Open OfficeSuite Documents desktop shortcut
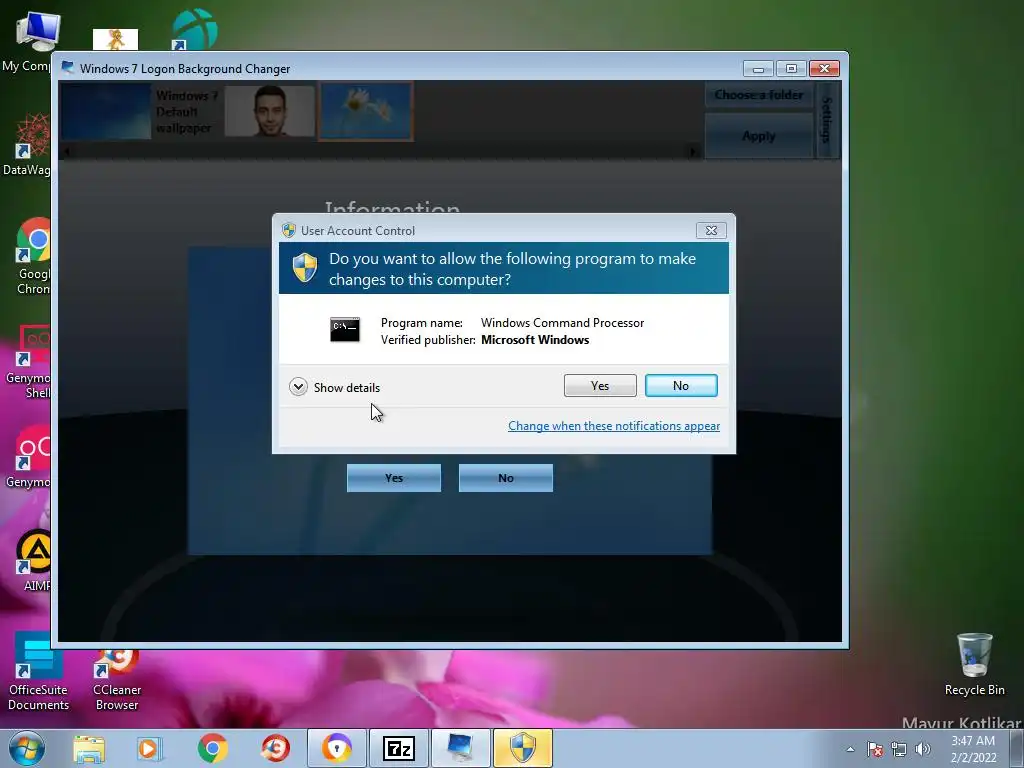This screenshot has height=768, width=1024. click(x=39, y=671)
